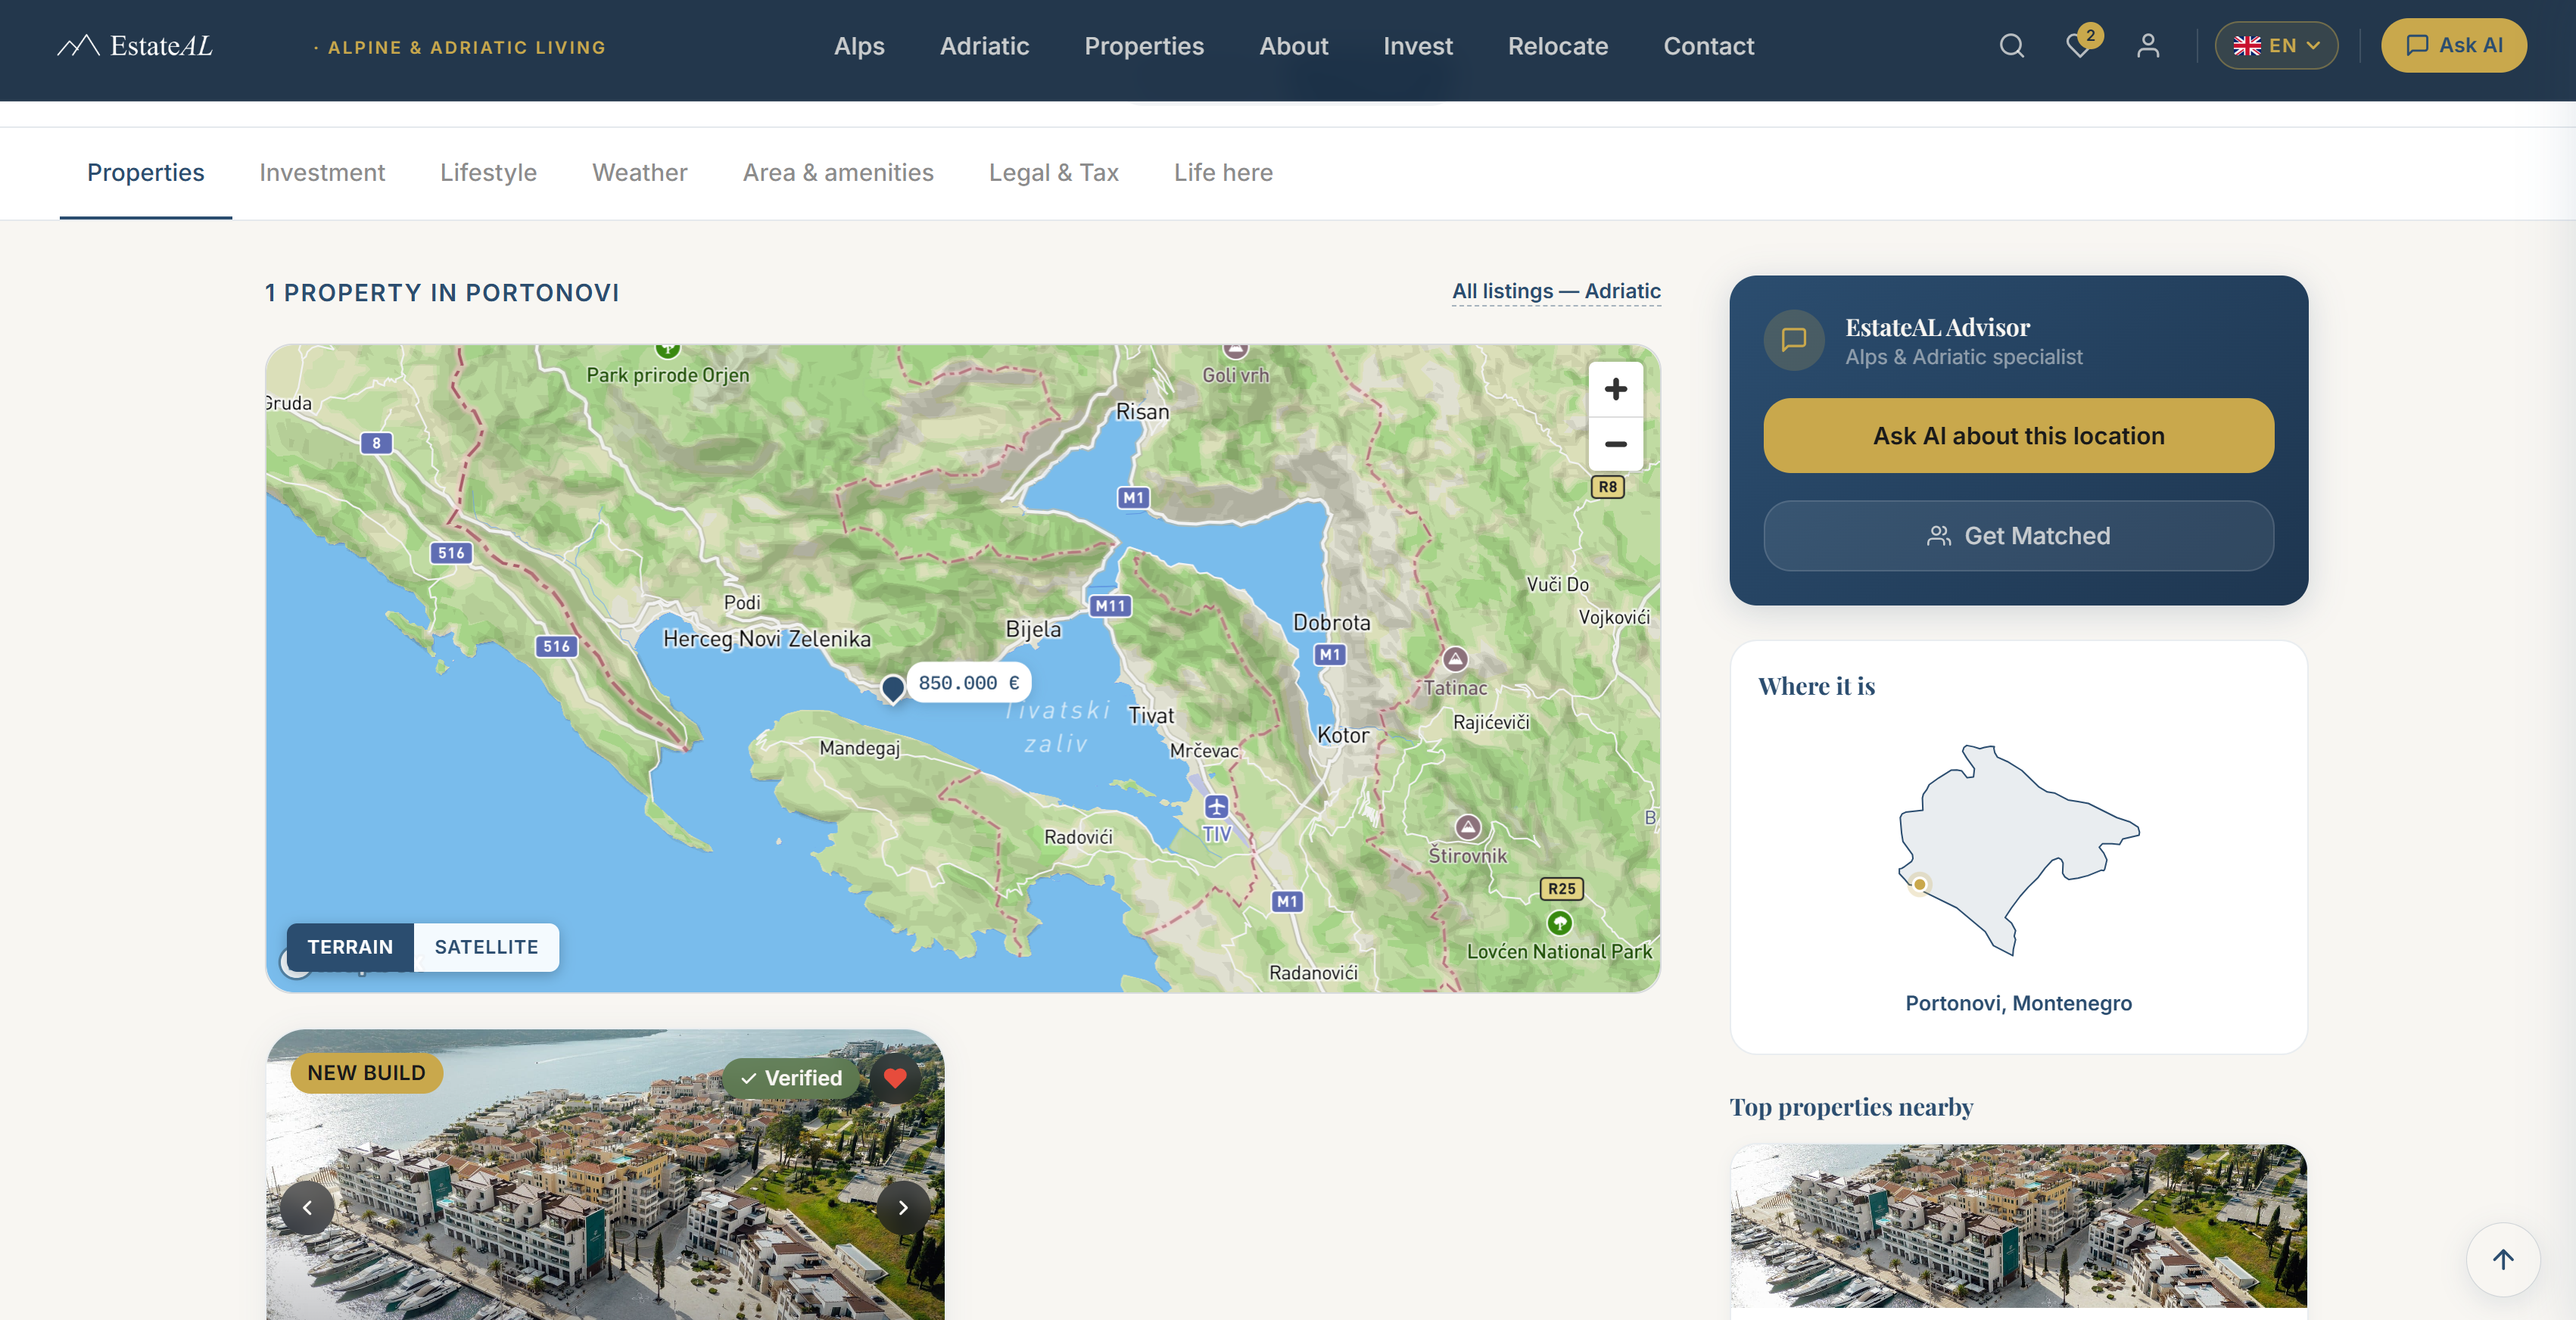Expand the EN language dropdown
The height and width of the screenshot is (1320, 2576).
[x=2276, y=46]
